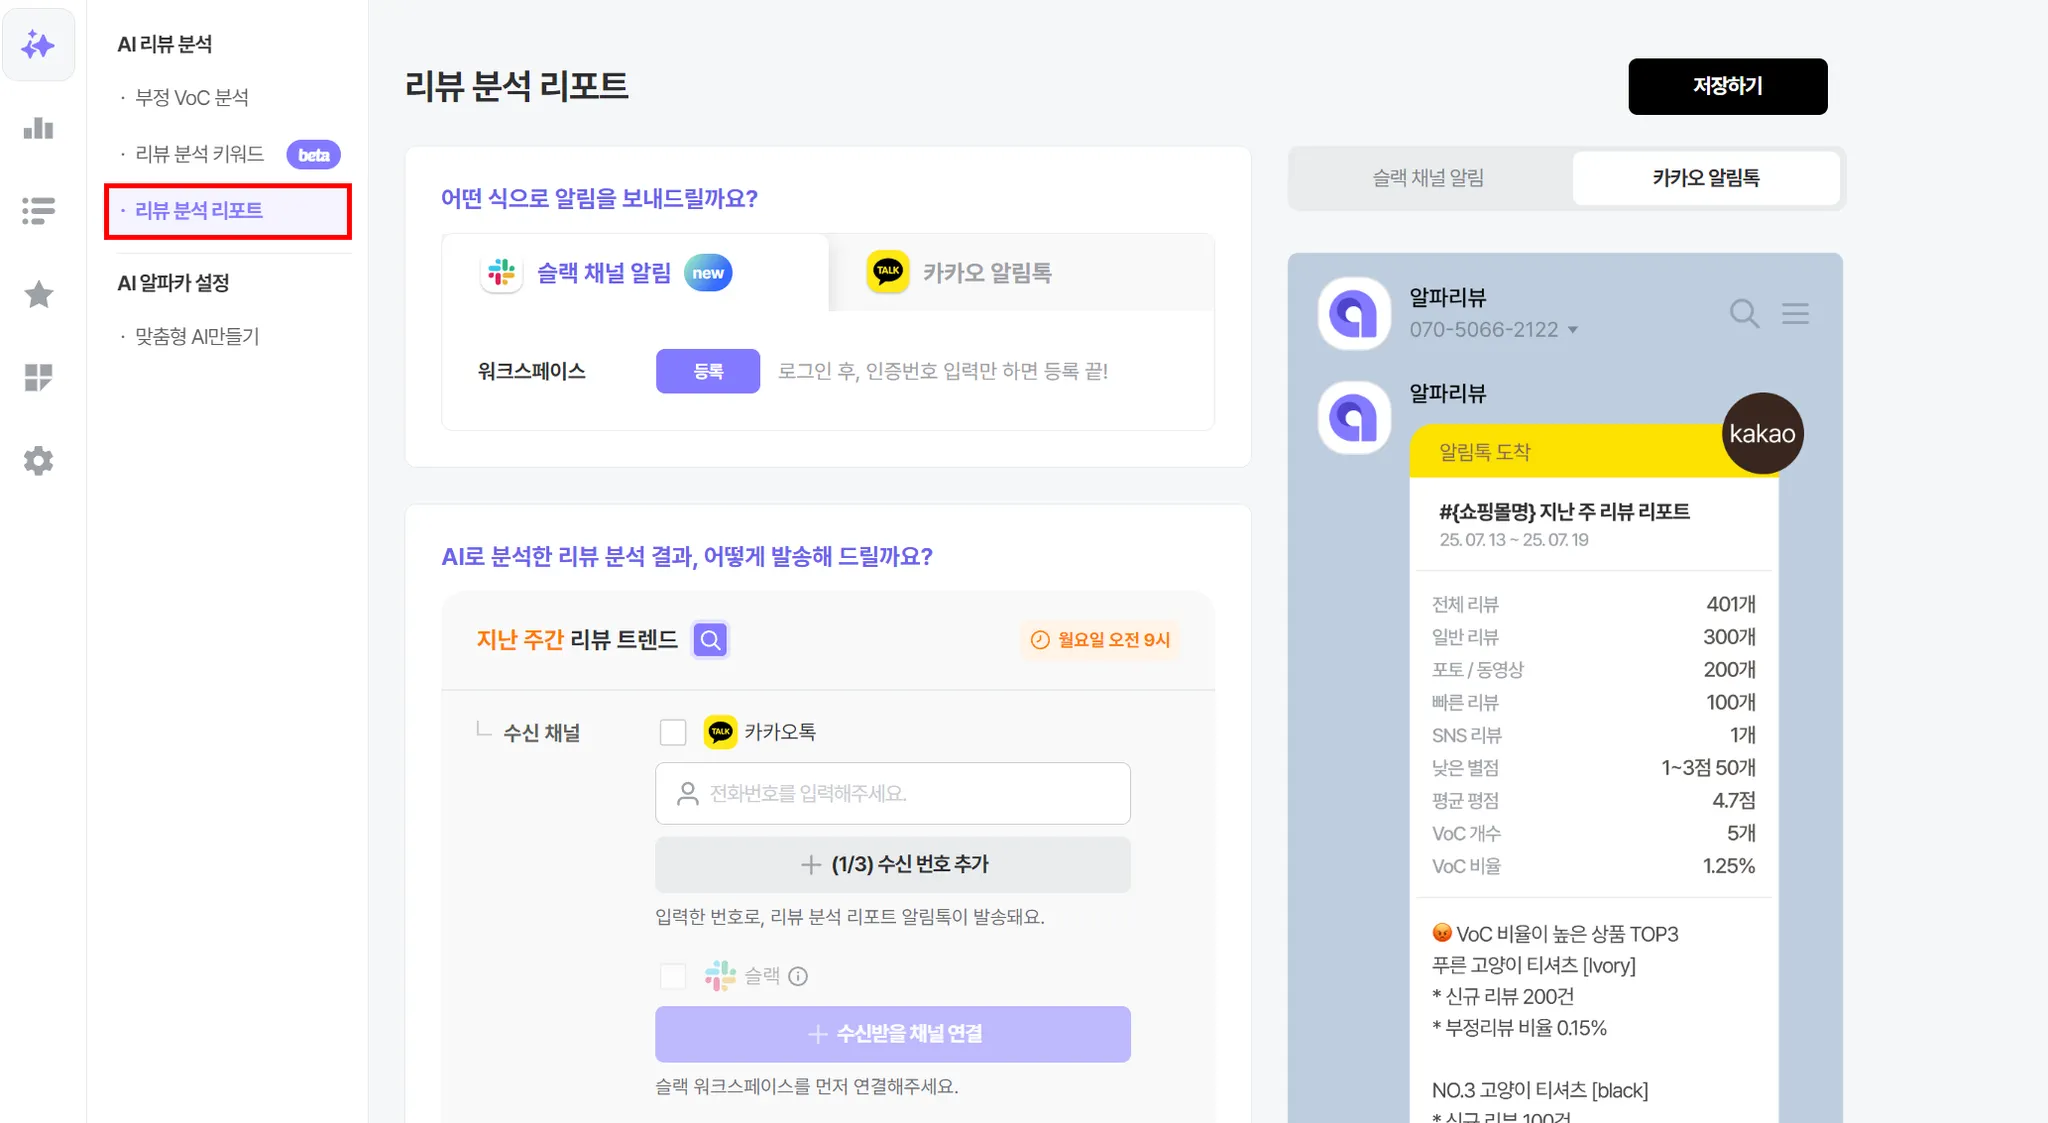Screen dimensions: 2048x1123
Task: Click the AI sparkle icon in sidebar
Action: pos(38,45)
